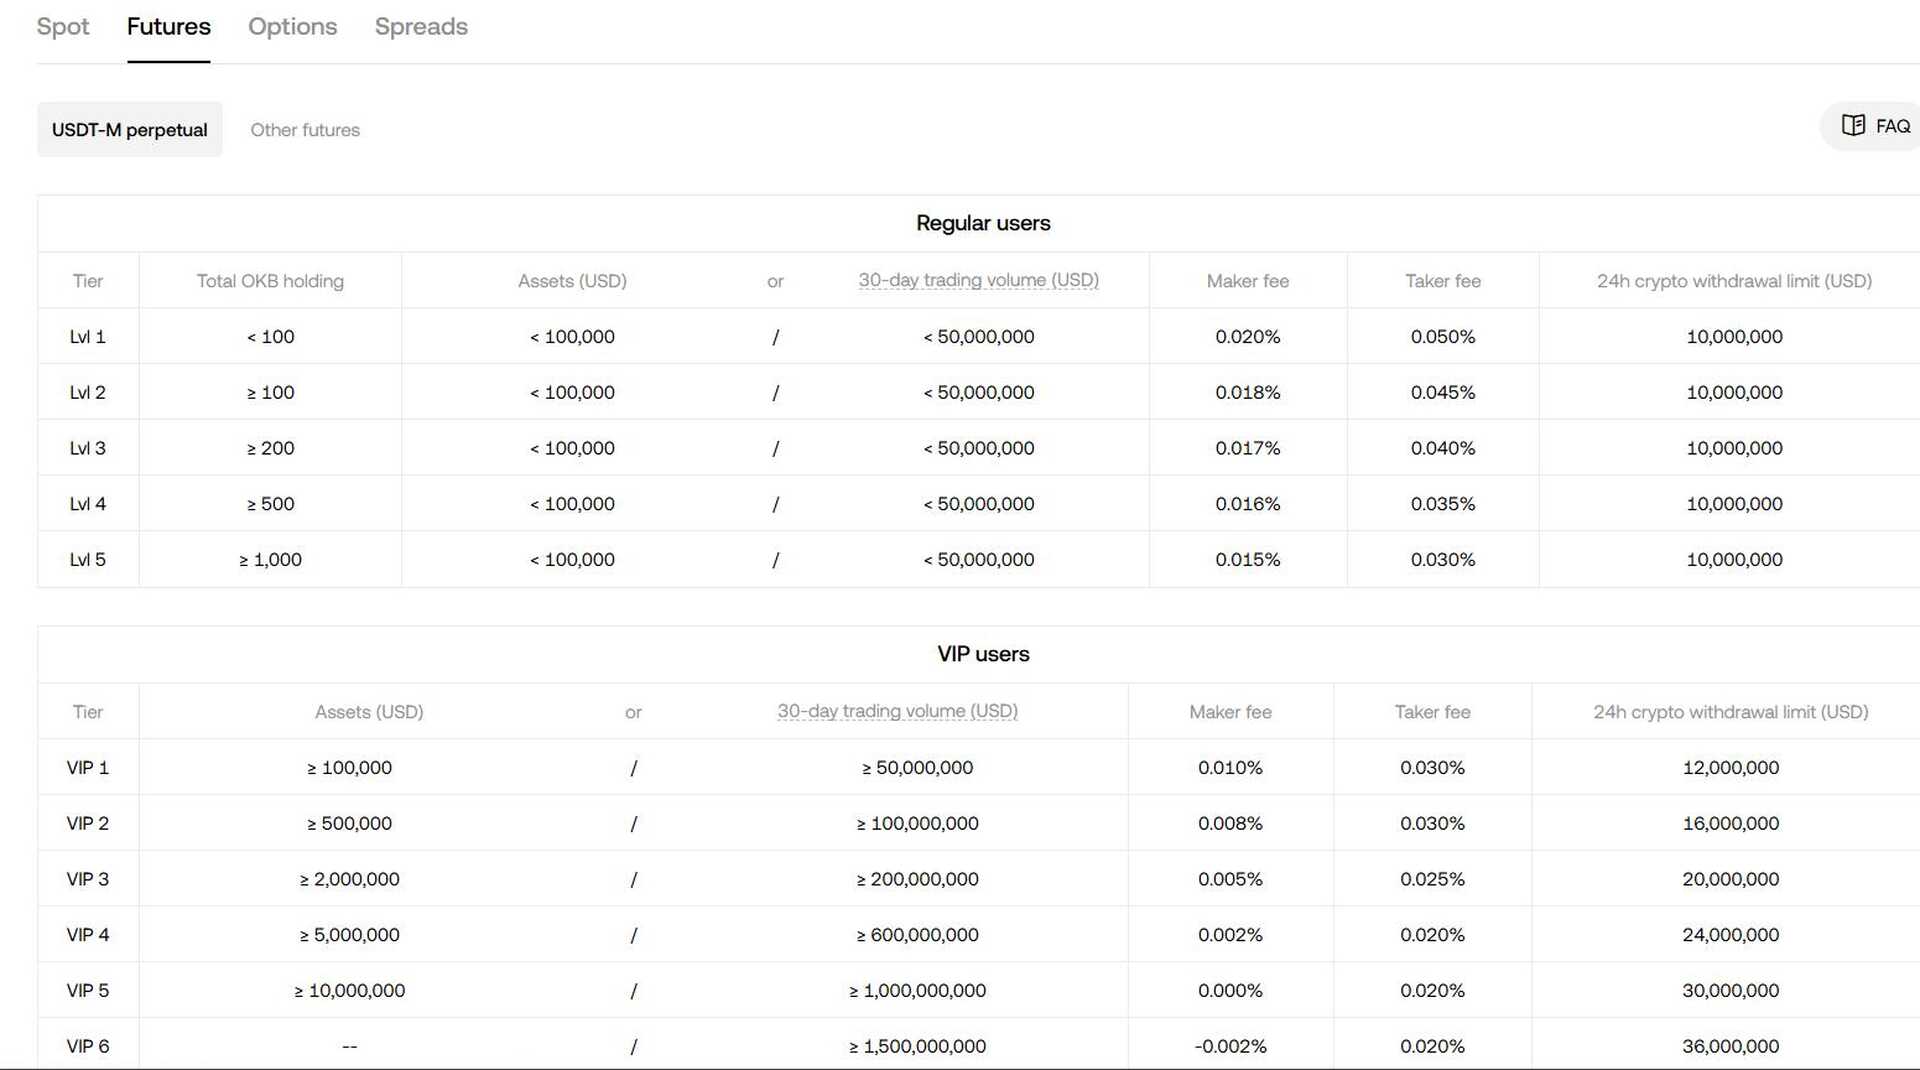Click VIP 1 assets ≥ 100,000
This screenshot has width=1920, height=1070.
(x=349, y=768)
